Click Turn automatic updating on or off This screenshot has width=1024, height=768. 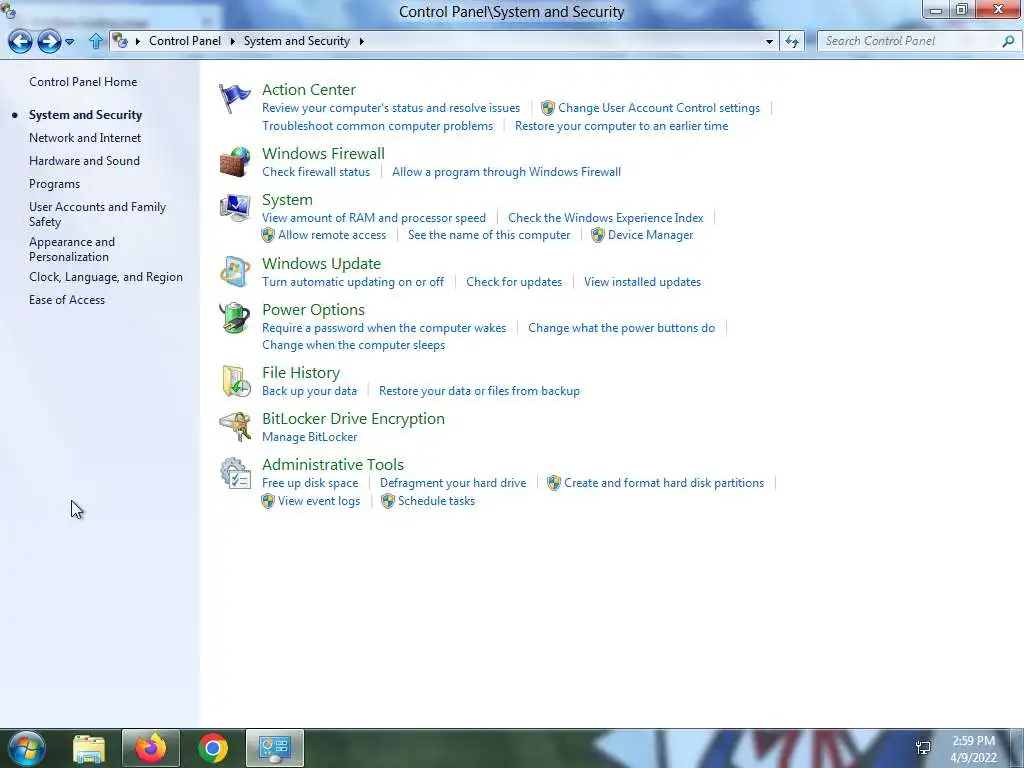click(353, 282)
